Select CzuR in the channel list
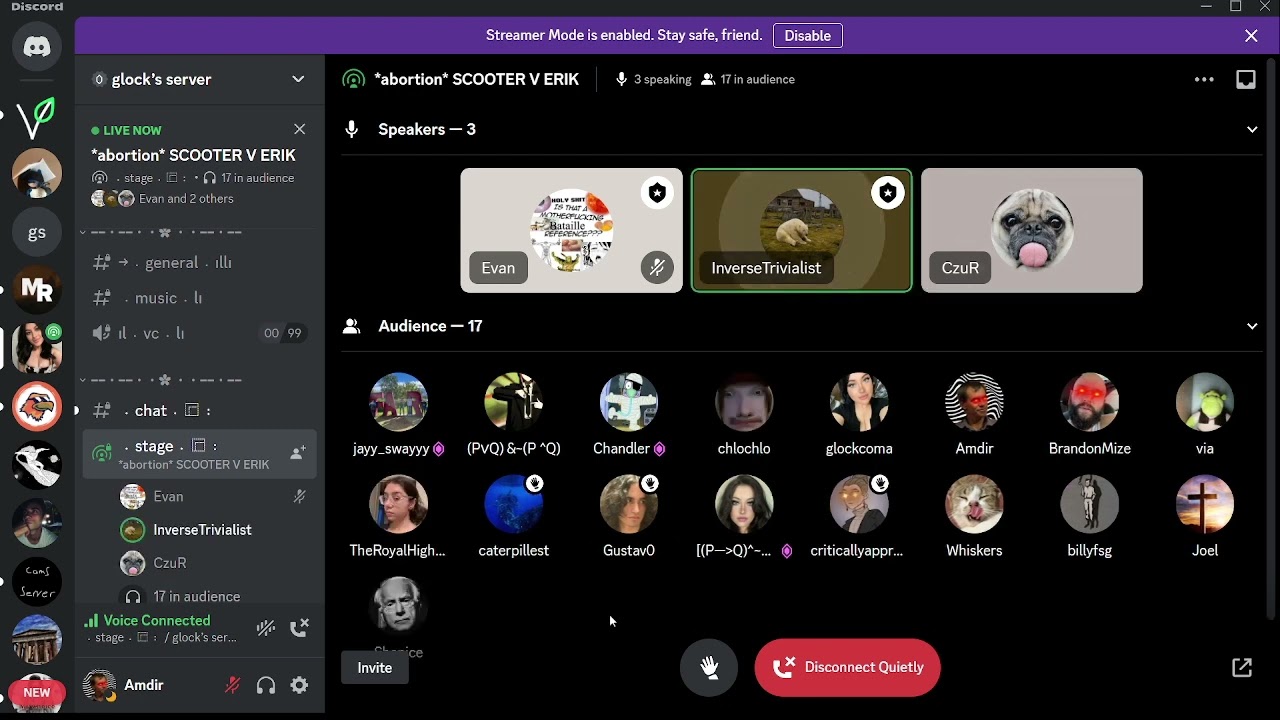This screenshot has width=1280, height=720. tap(215, 563)
